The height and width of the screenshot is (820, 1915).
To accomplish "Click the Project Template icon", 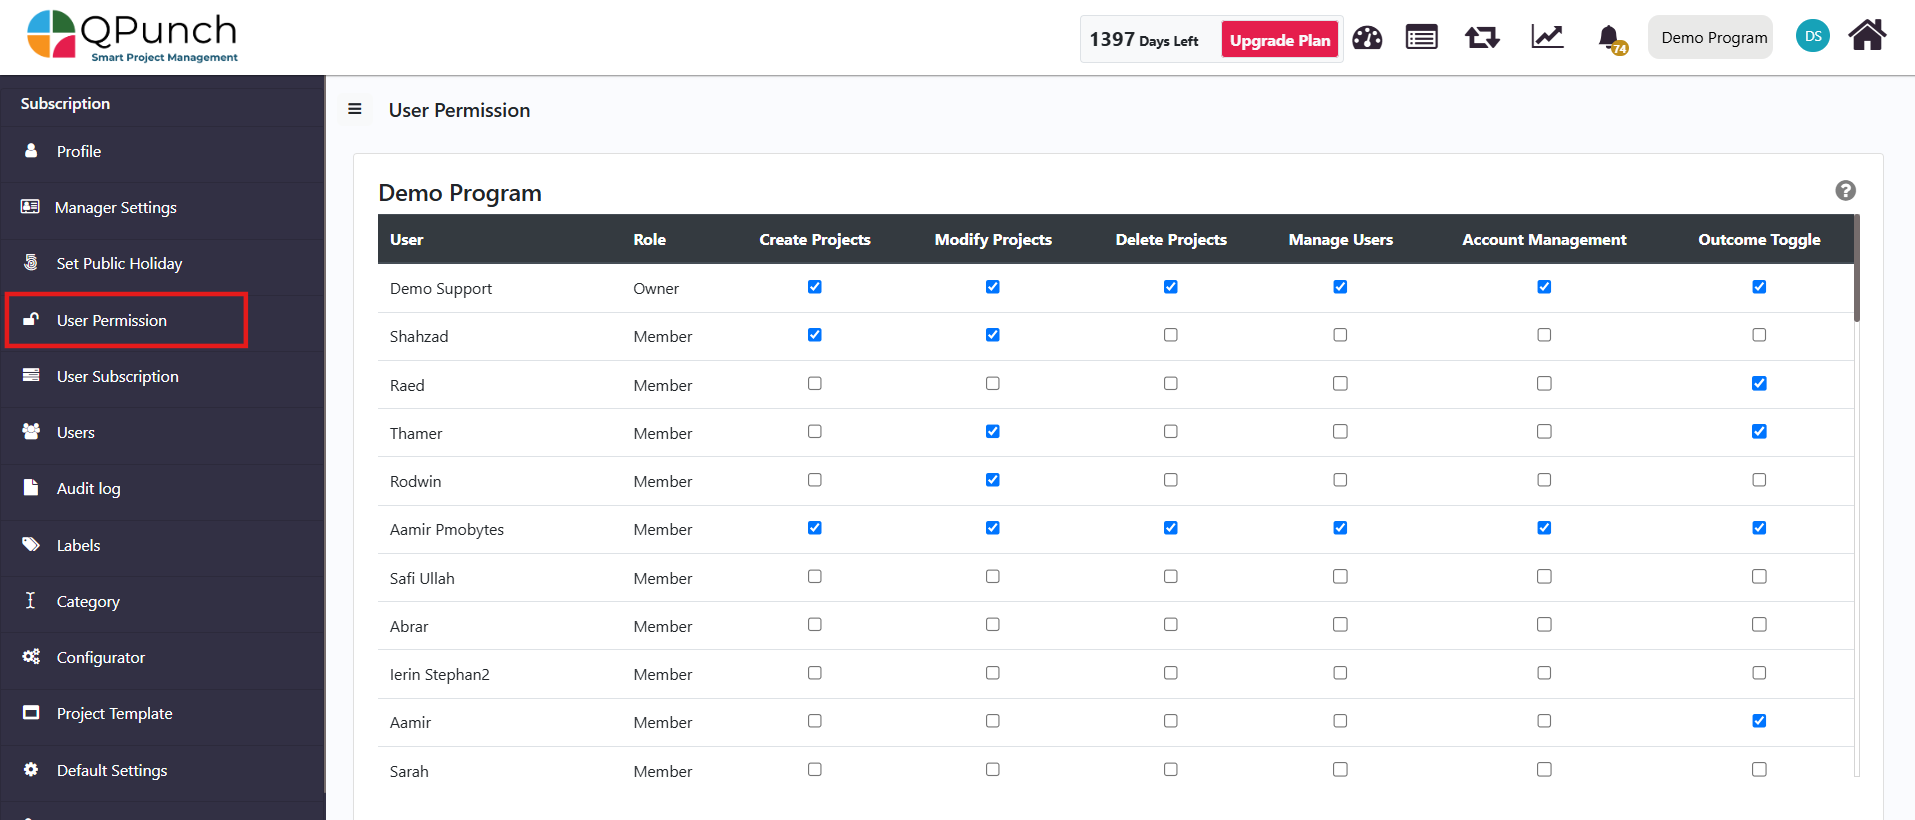I will click(x=31, y=712).
